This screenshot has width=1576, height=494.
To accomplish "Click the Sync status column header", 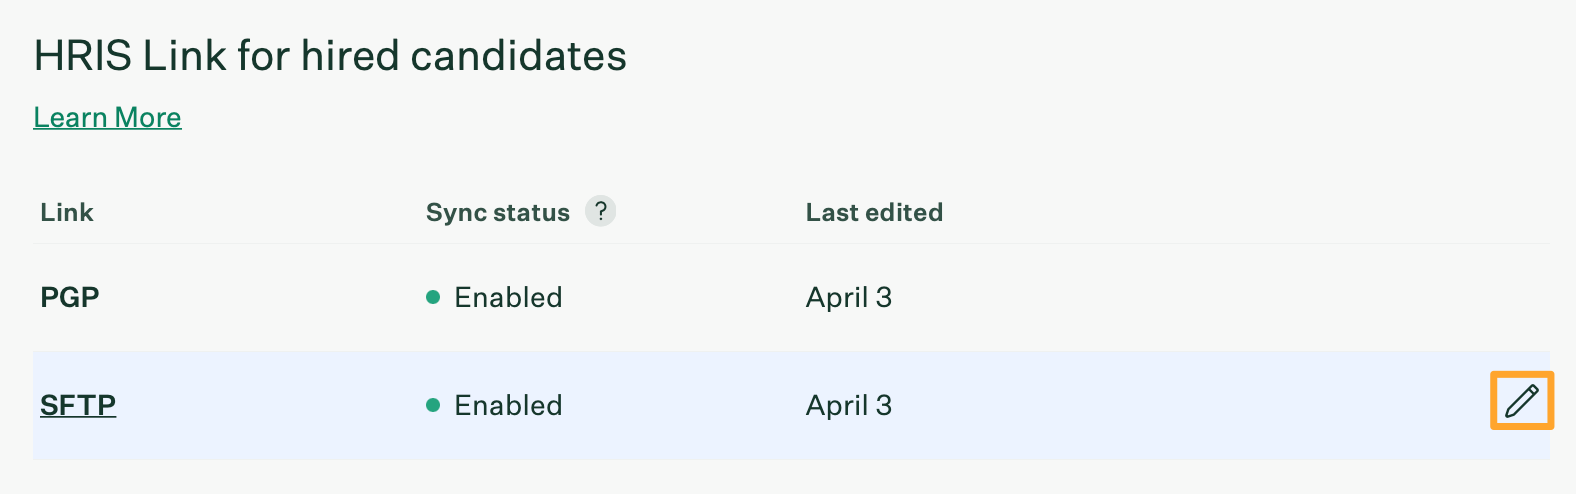I will [498, 212].
